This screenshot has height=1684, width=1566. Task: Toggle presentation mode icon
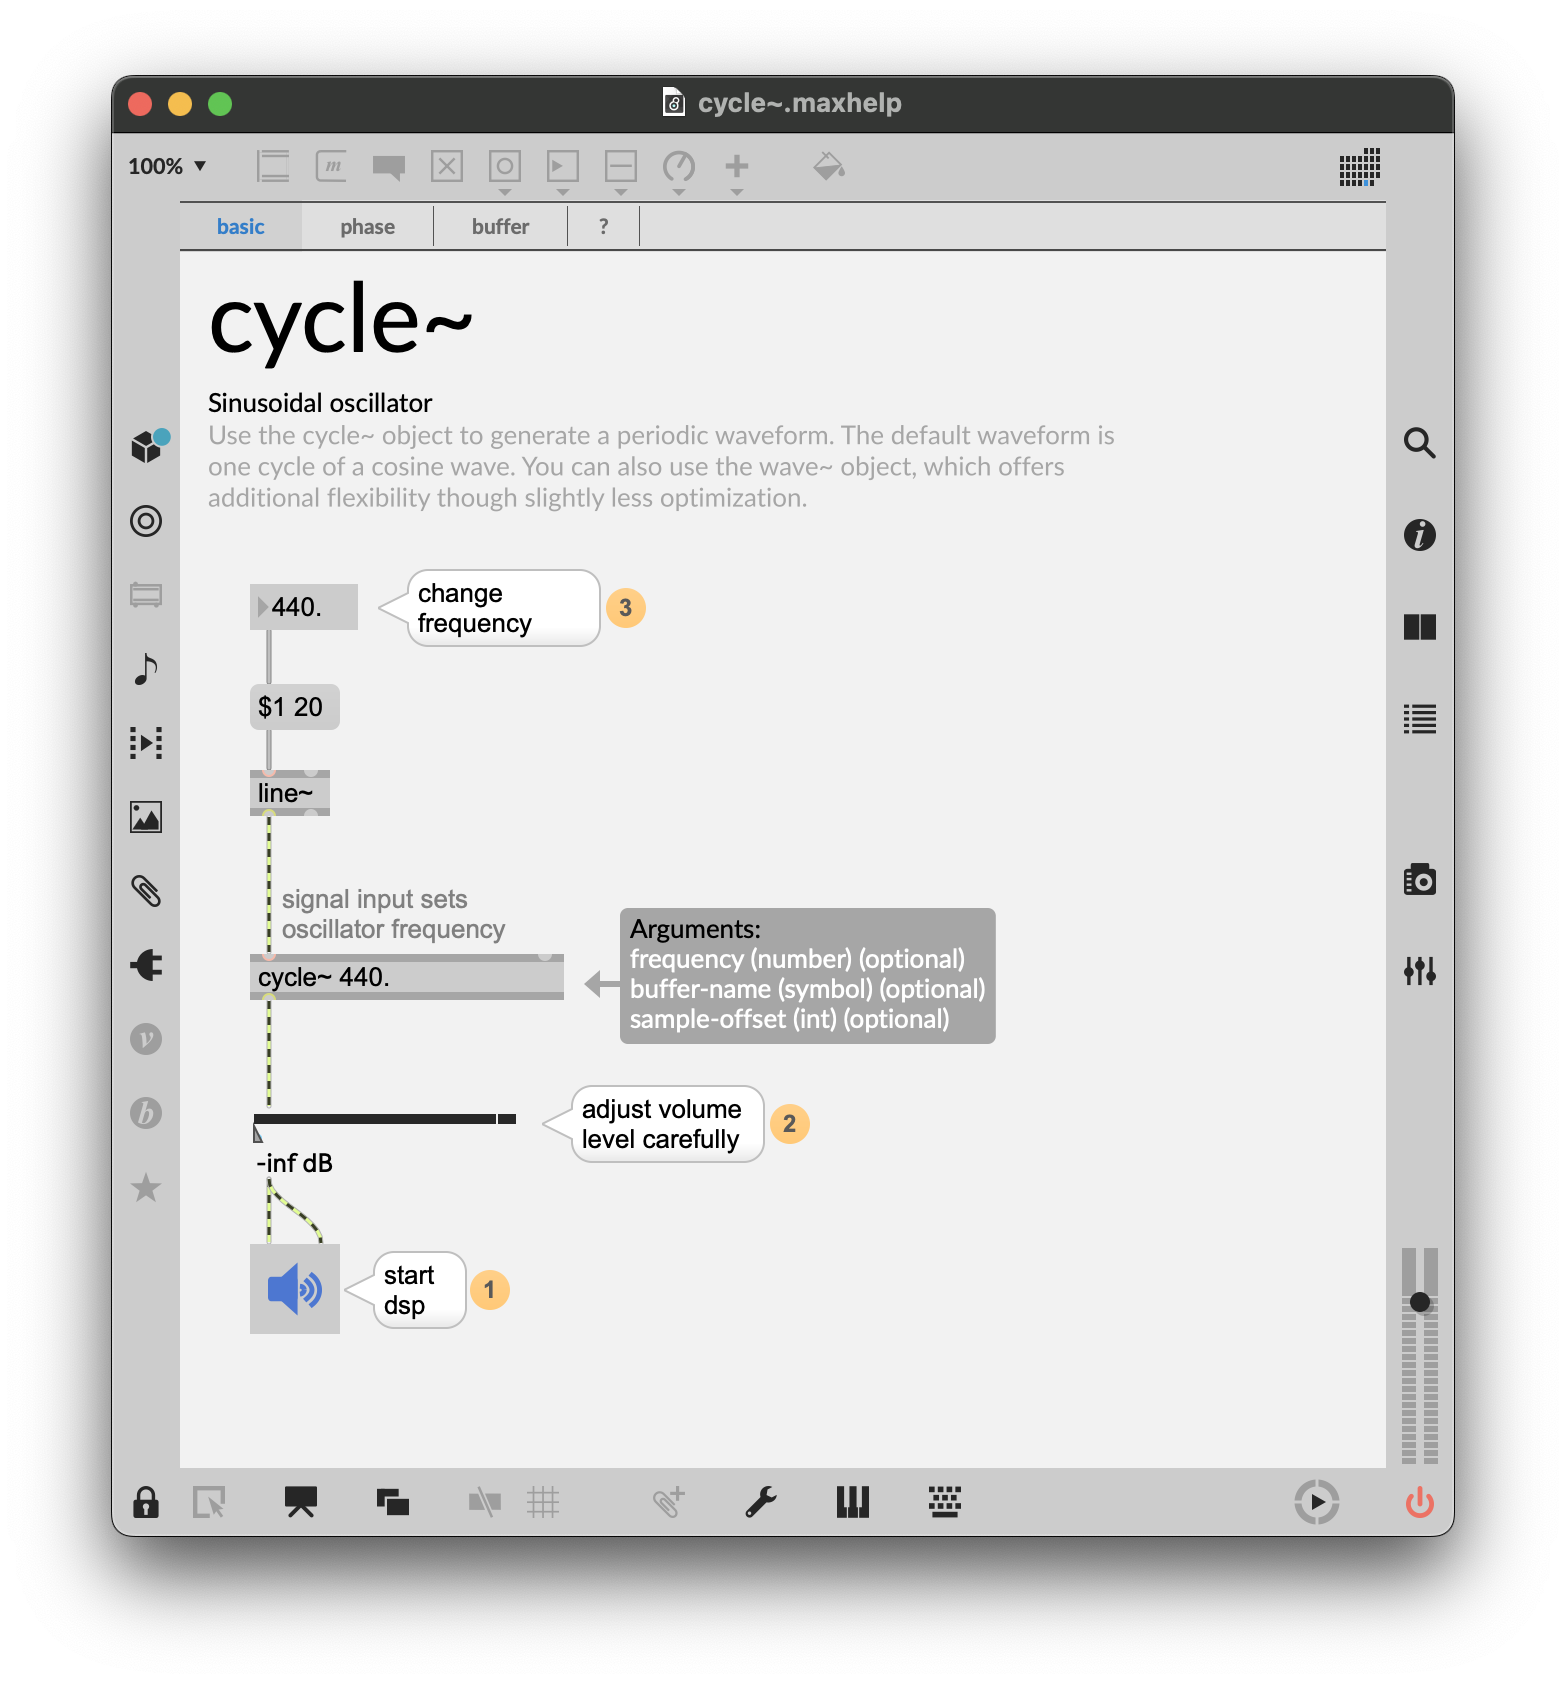tap(301, 1502)
